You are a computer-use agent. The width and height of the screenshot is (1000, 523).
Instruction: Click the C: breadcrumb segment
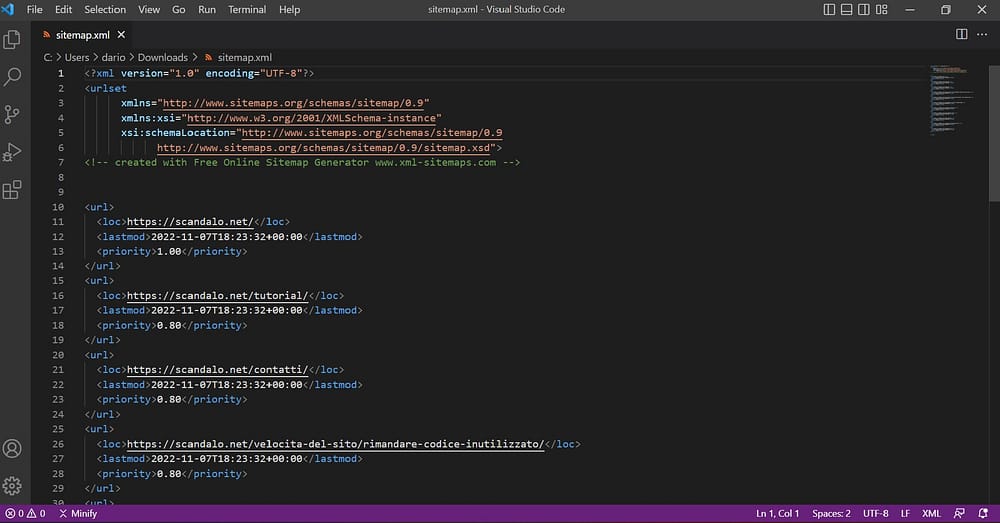[47, 57]
